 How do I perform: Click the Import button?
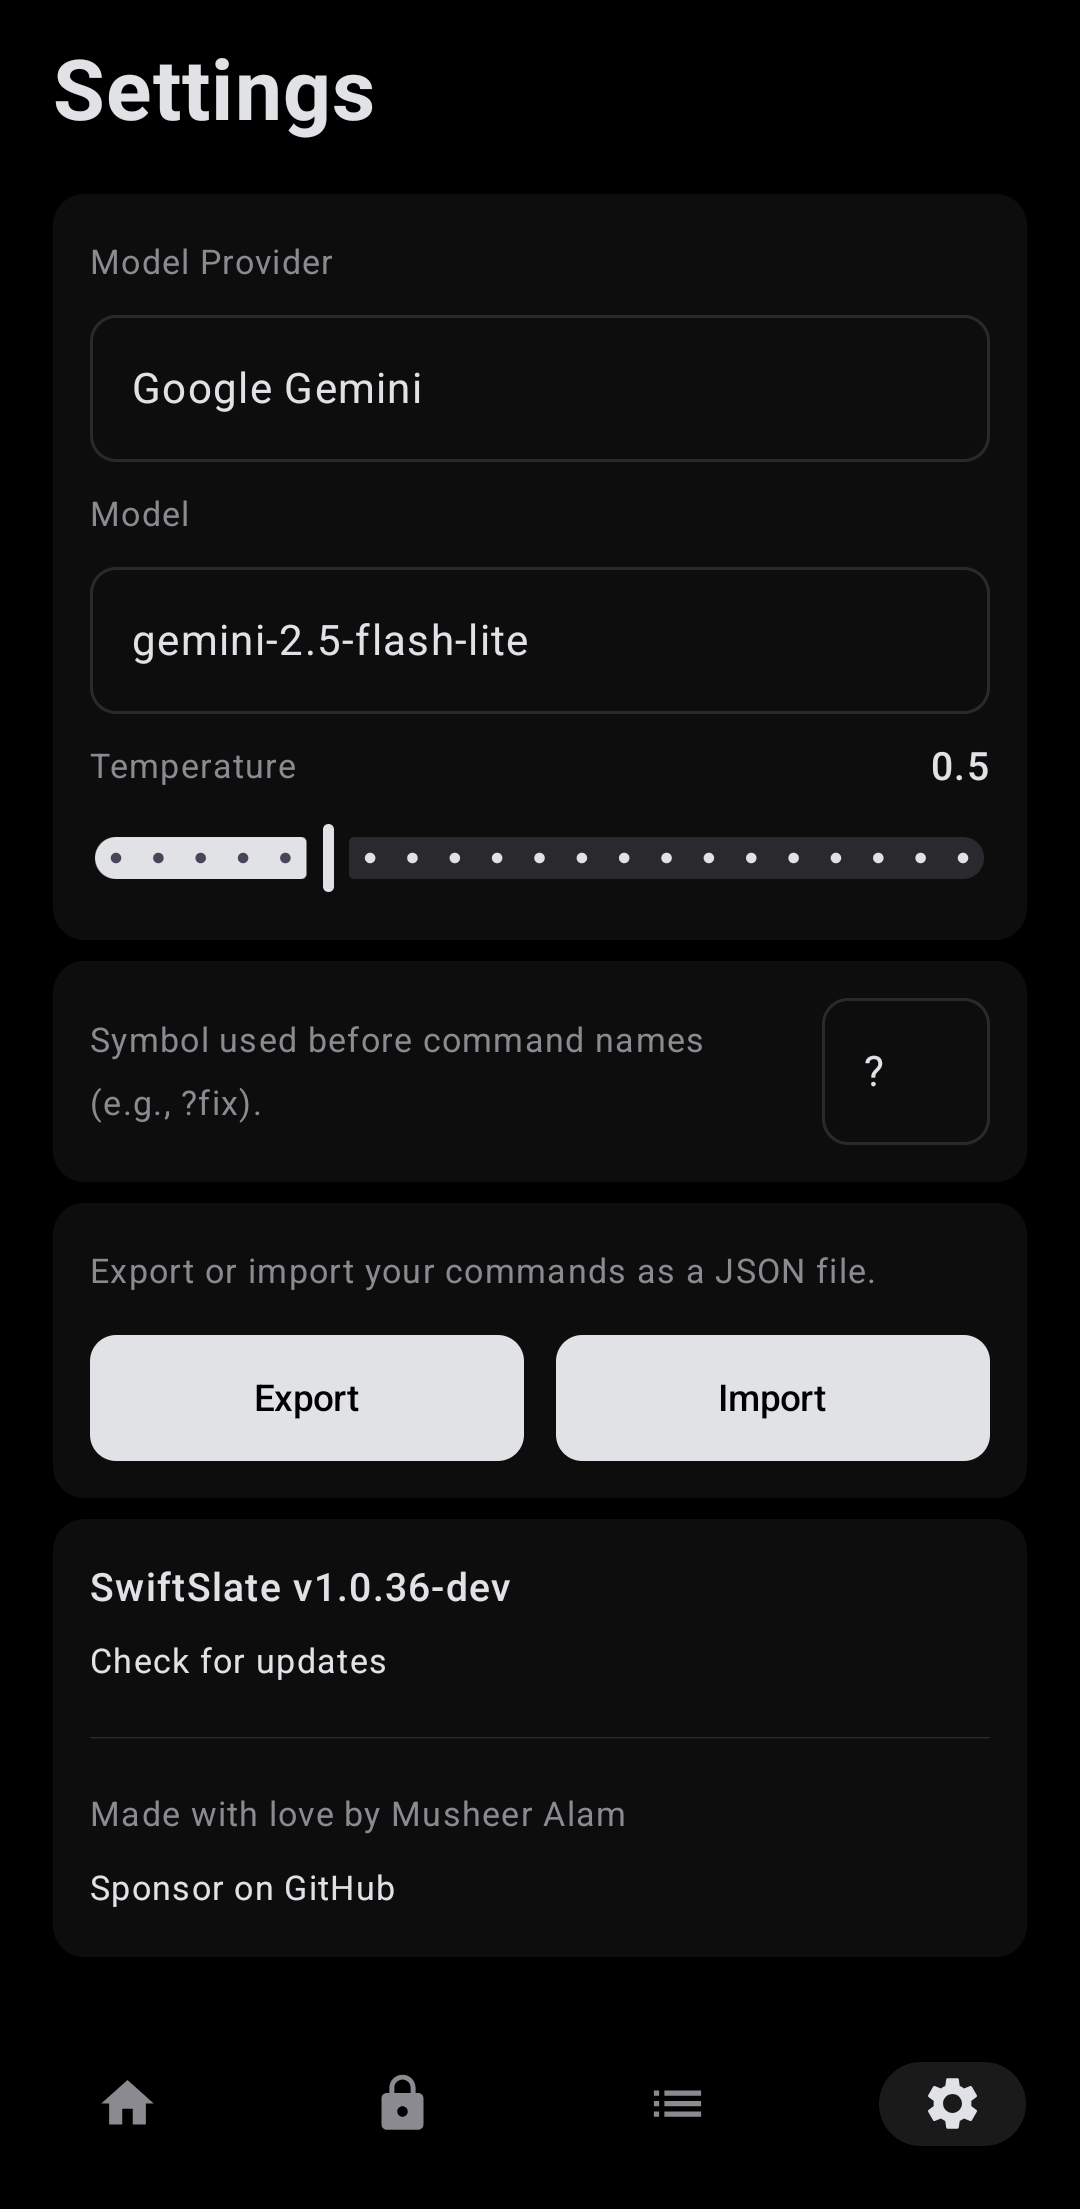(x=771, y=1397)
